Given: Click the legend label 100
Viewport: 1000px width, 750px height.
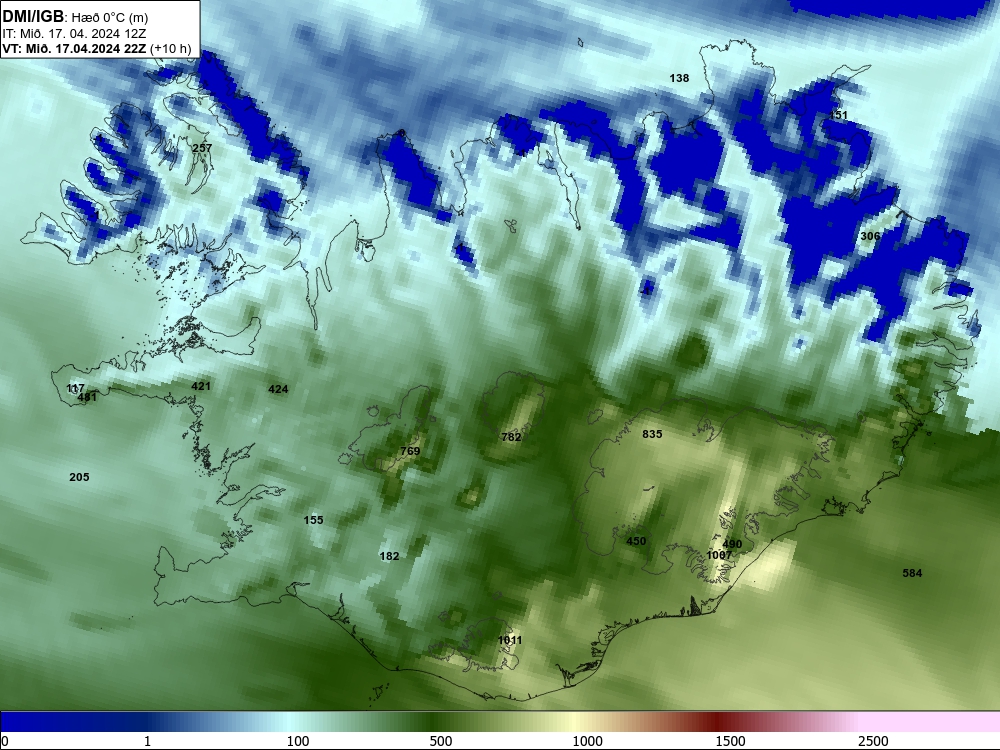Looking at the screenshot, I should (x=298, y=740).
